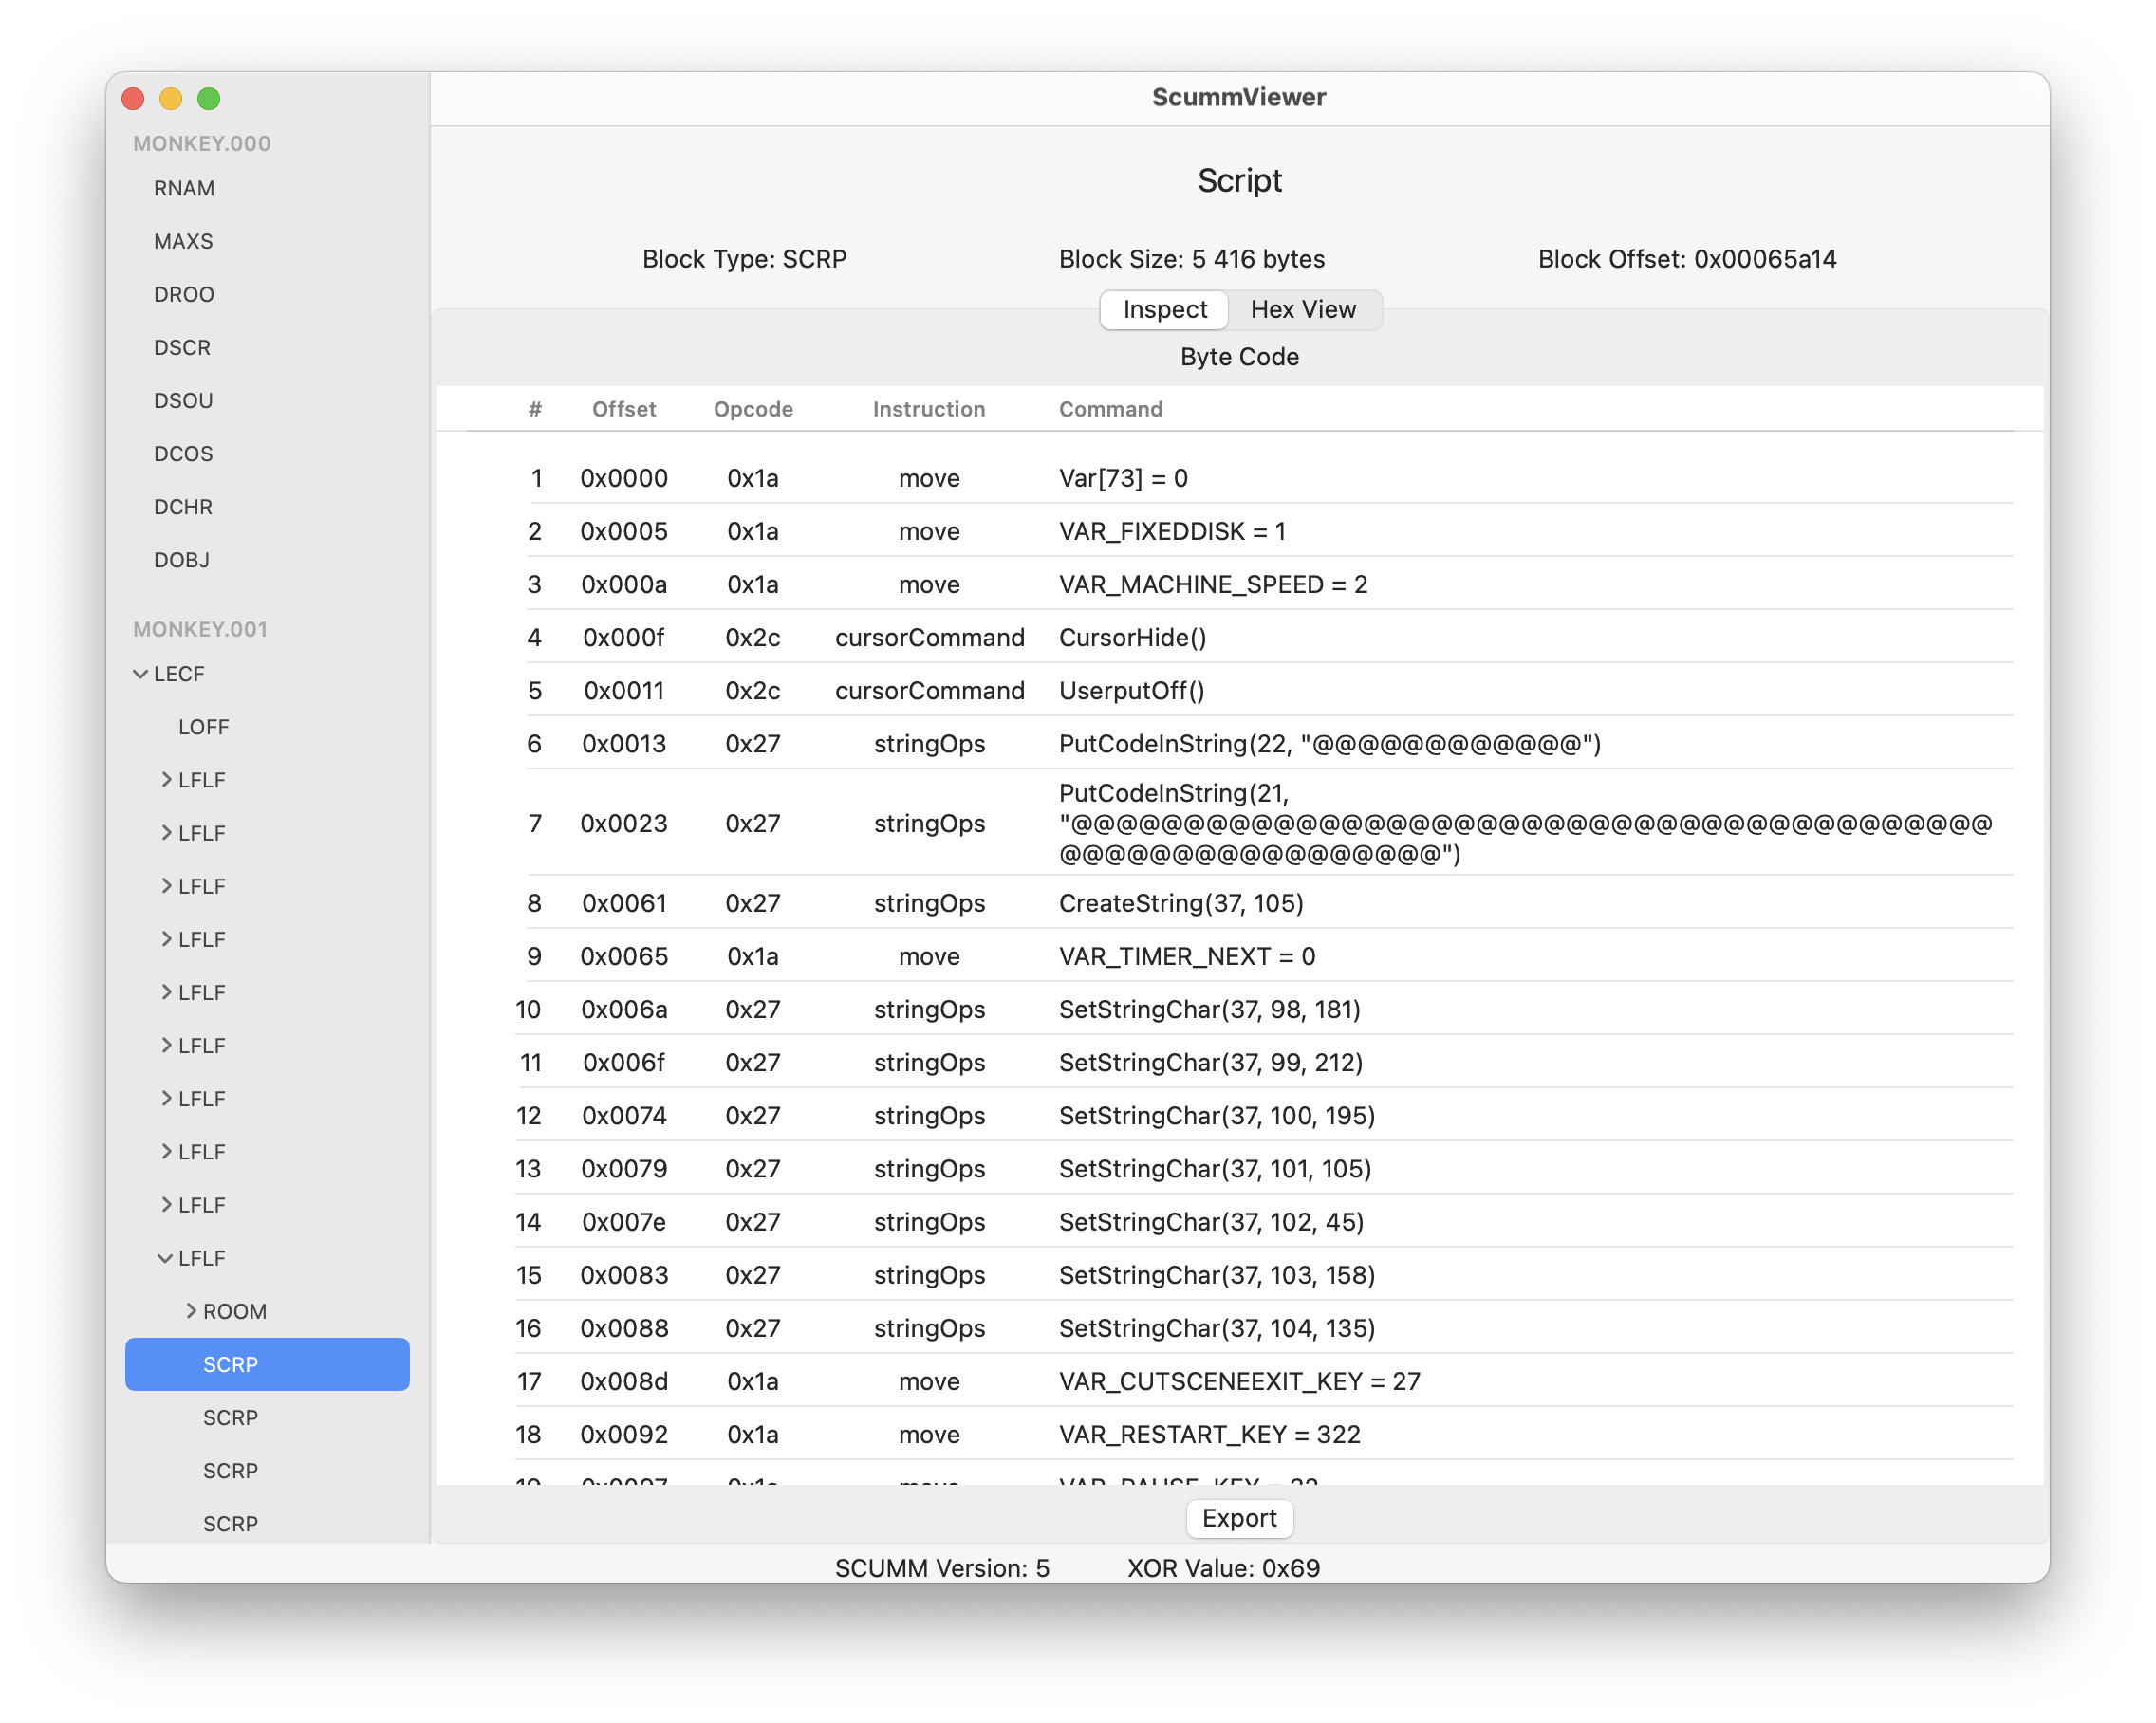Select the Inspect tab
The width and height of the screenshot is (2156, 1723).
coord(1164,310)
